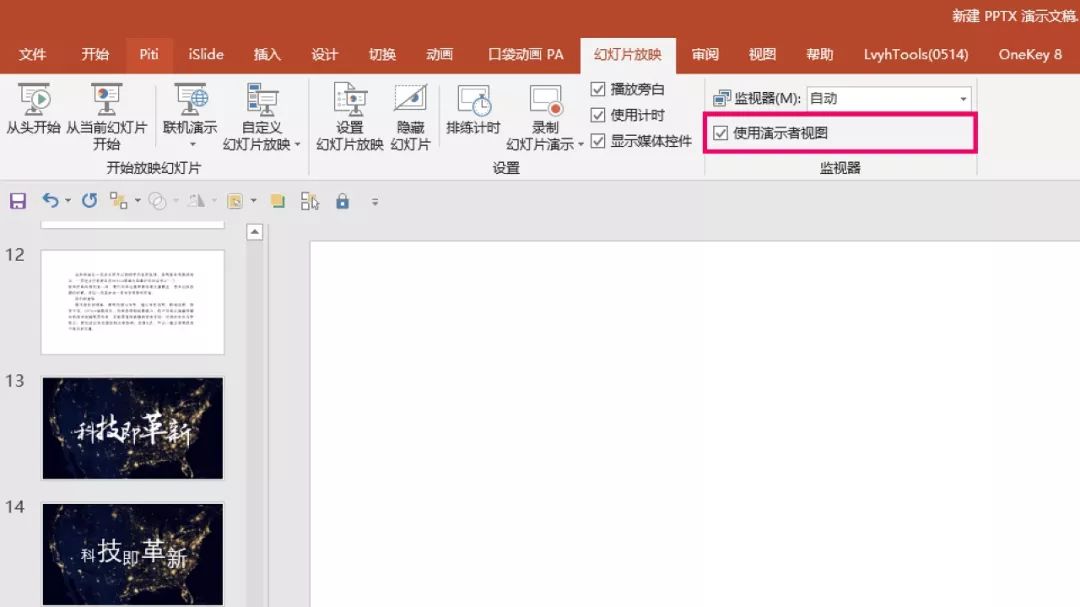Expand the 联机演示 dropdown arrow
This screenshot has height=607, width=1080.
[x=193, y=145]
